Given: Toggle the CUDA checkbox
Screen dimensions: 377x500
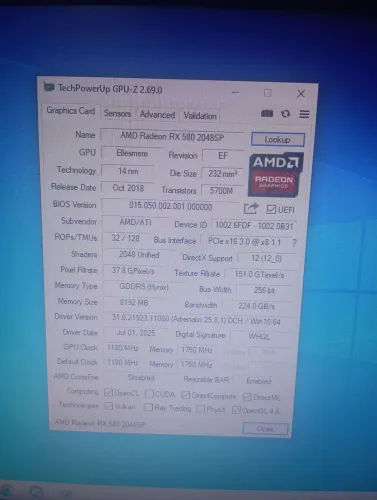Looking at the screenshot, I should (x=149, y=394).
